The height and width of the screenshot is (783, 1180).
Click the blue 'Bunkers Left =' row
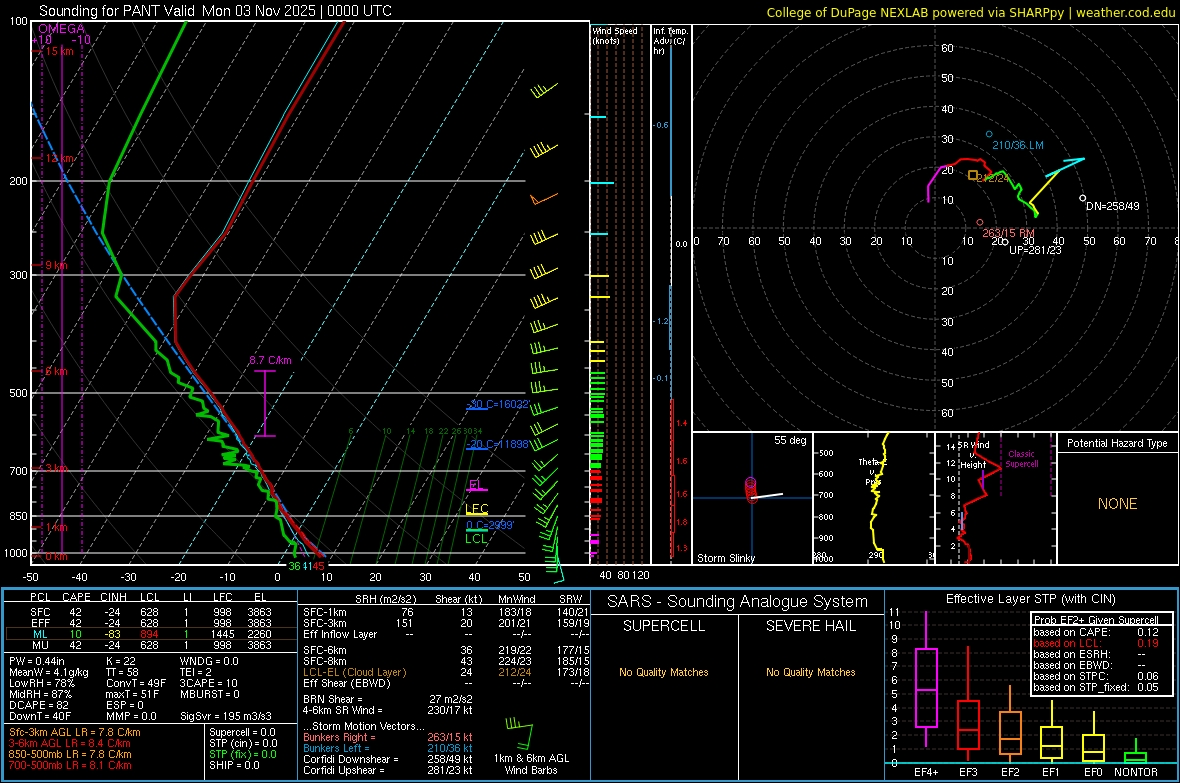tap(388, 748)
